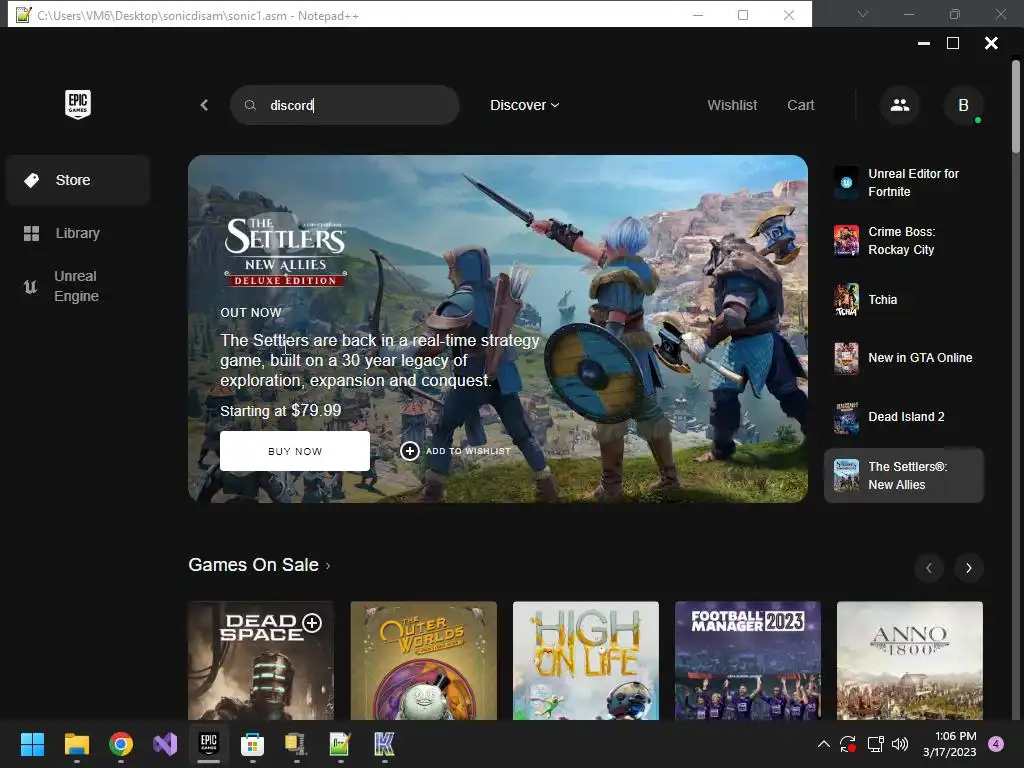This screenshot has height=768, width=1024.
Task: Click Epic Games Launcher taskbar icon
Action: pyautogui.click(x=209, y=743)
